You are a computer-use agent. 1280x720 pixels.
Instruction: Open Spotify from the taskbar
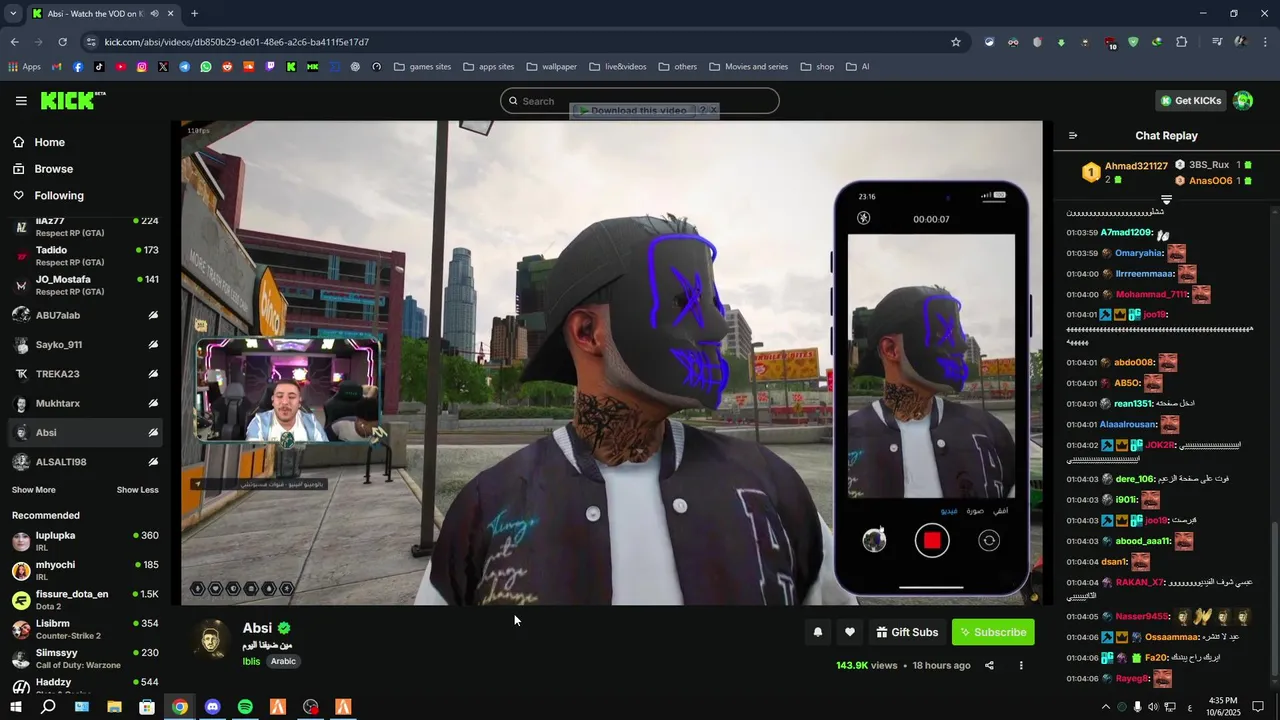(x=245, y=707)
